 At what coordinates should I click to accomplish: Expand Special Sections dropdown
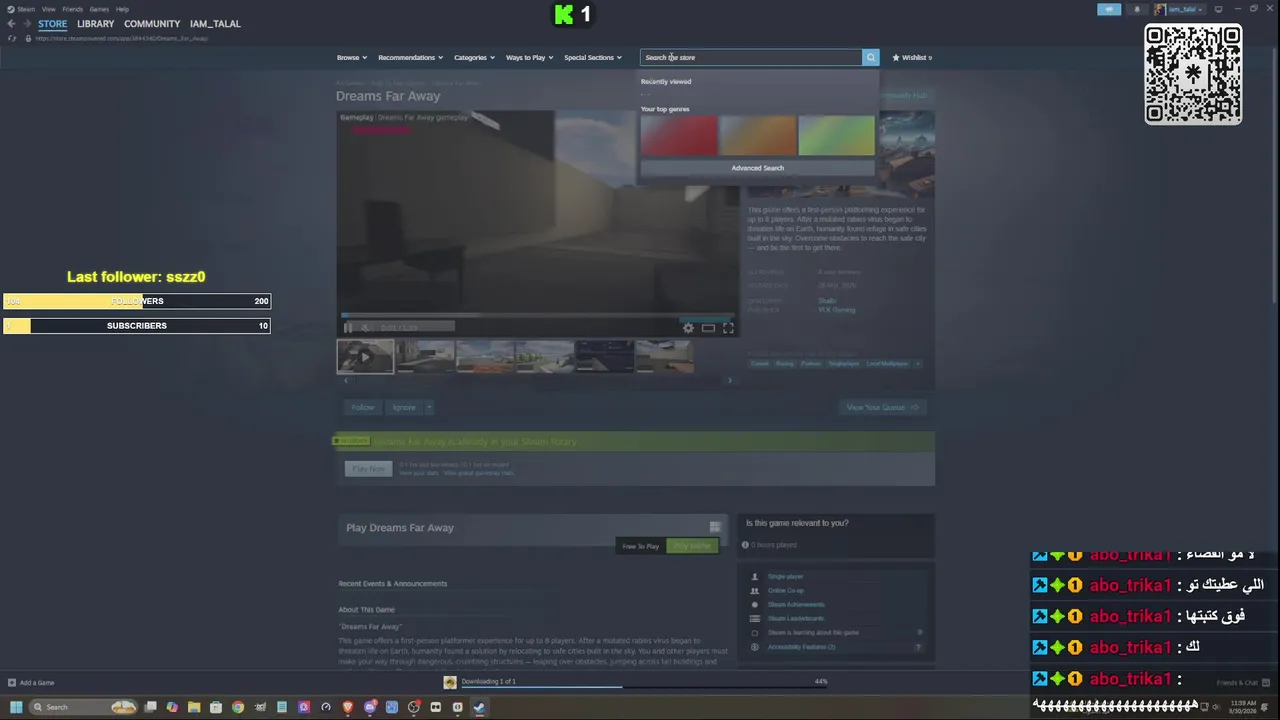click(x=593, y=57)
